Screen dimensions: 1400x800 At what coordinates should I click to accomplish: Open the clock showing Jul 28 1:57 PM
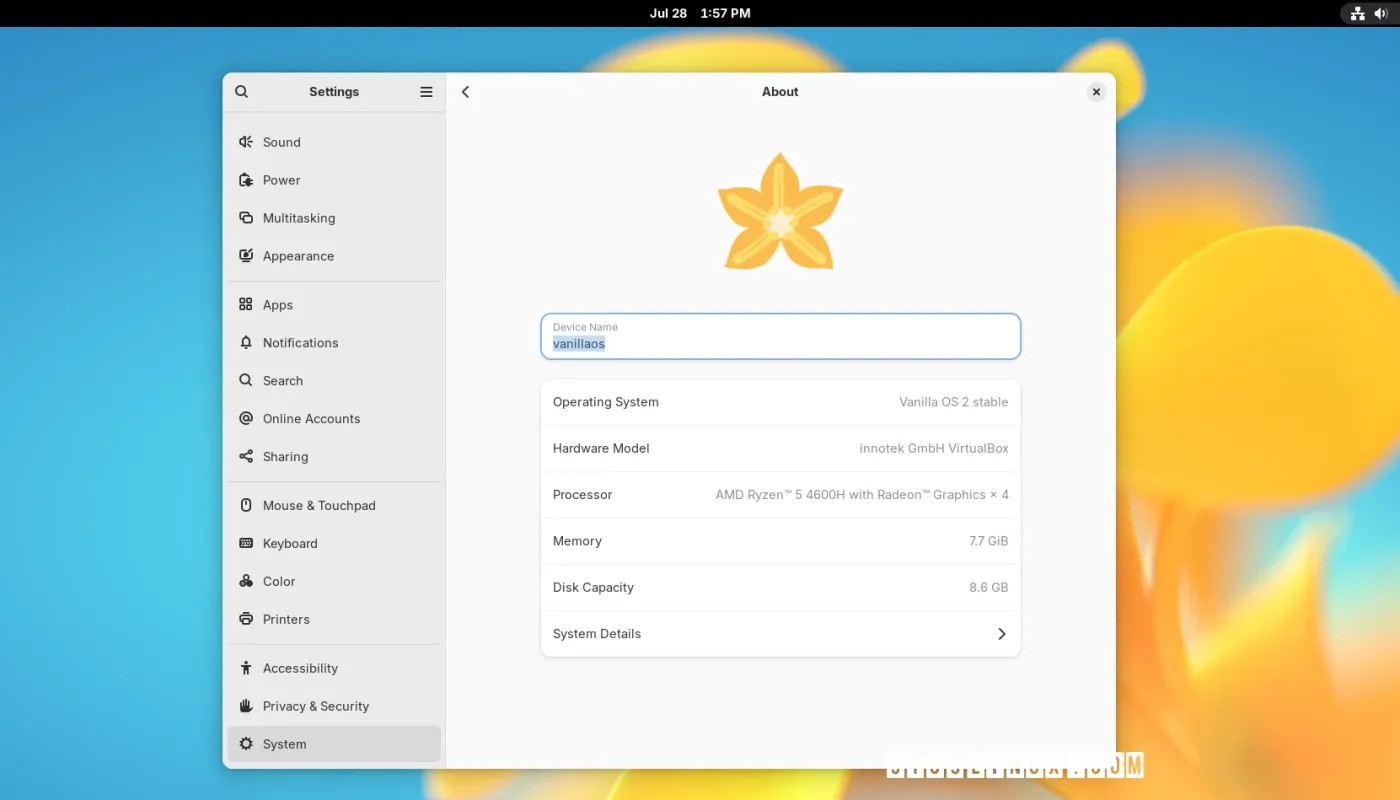coord(700,13)
